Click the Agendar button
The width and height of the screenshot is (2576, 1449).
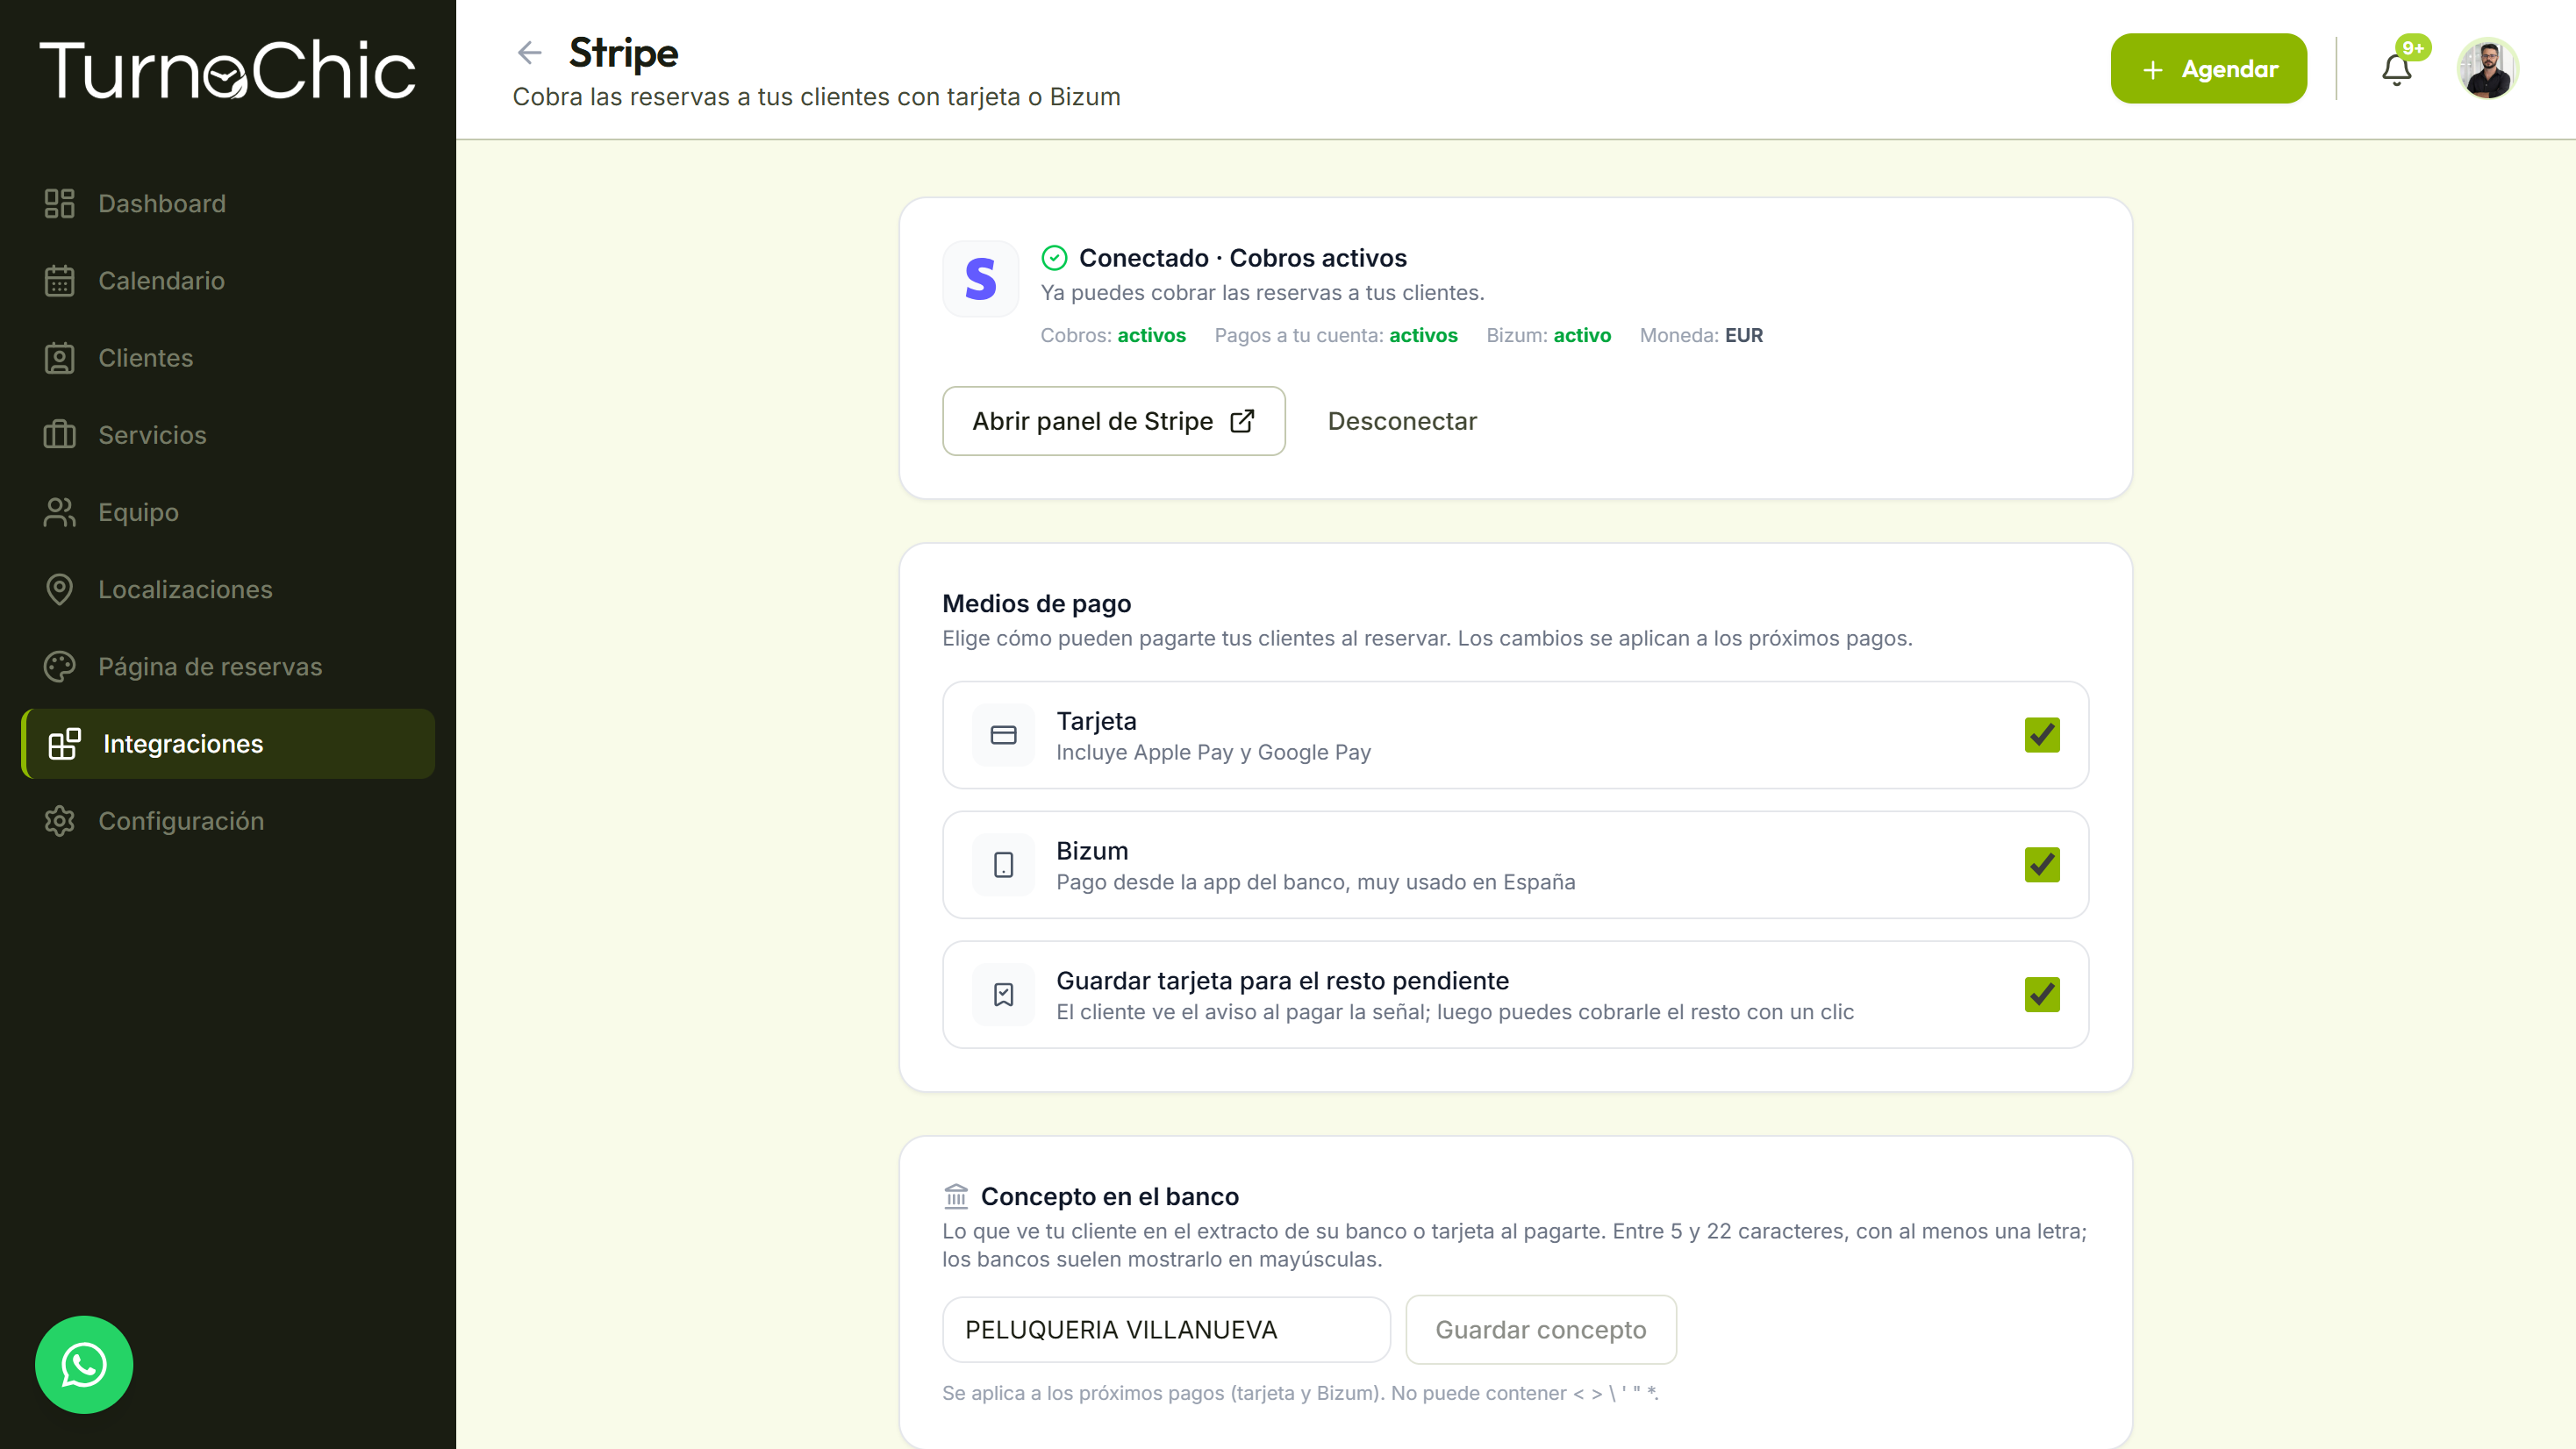point(2208,69)
